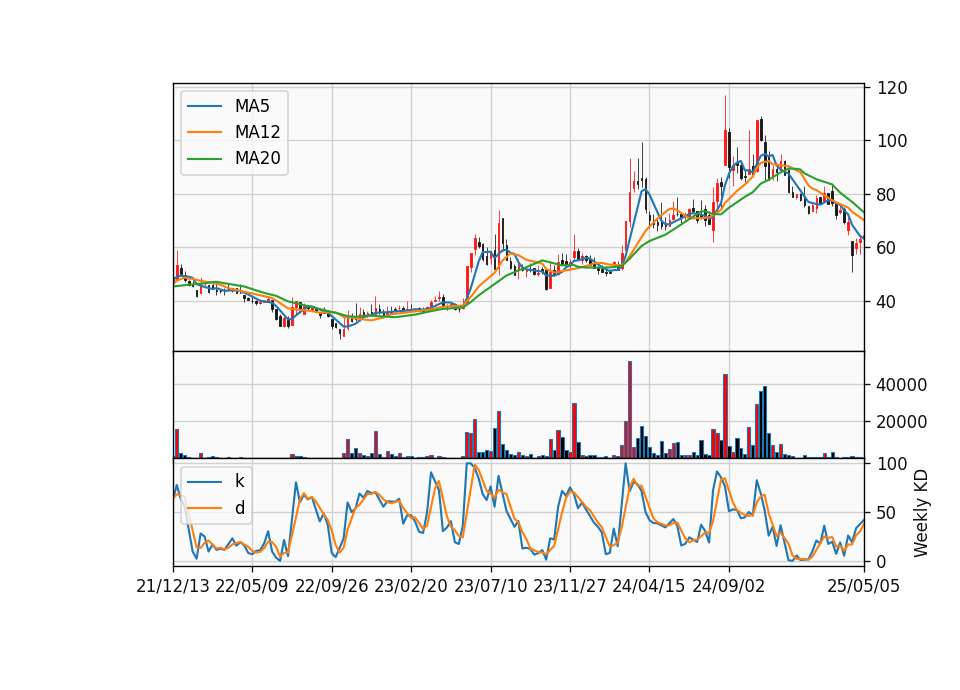Click the 22/09/26 date label
The width and height of the screenshot is (960, 690).
click(332, 587)
